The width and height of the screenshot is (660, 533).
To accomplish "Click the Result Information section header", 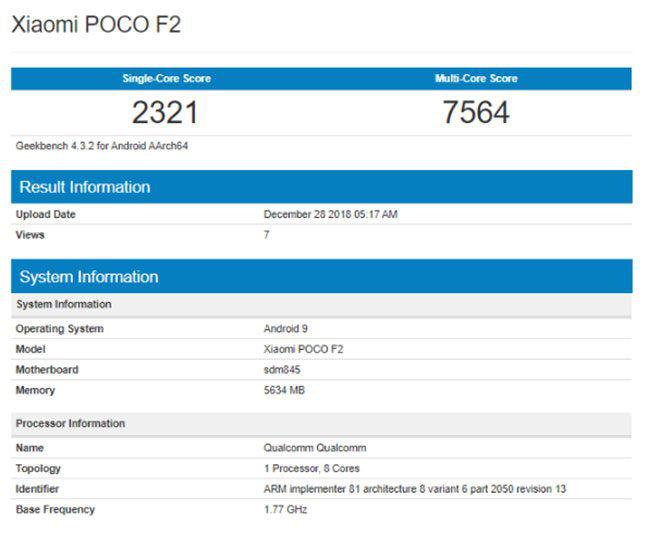I will pyautogui.click(x=322, y=187).
